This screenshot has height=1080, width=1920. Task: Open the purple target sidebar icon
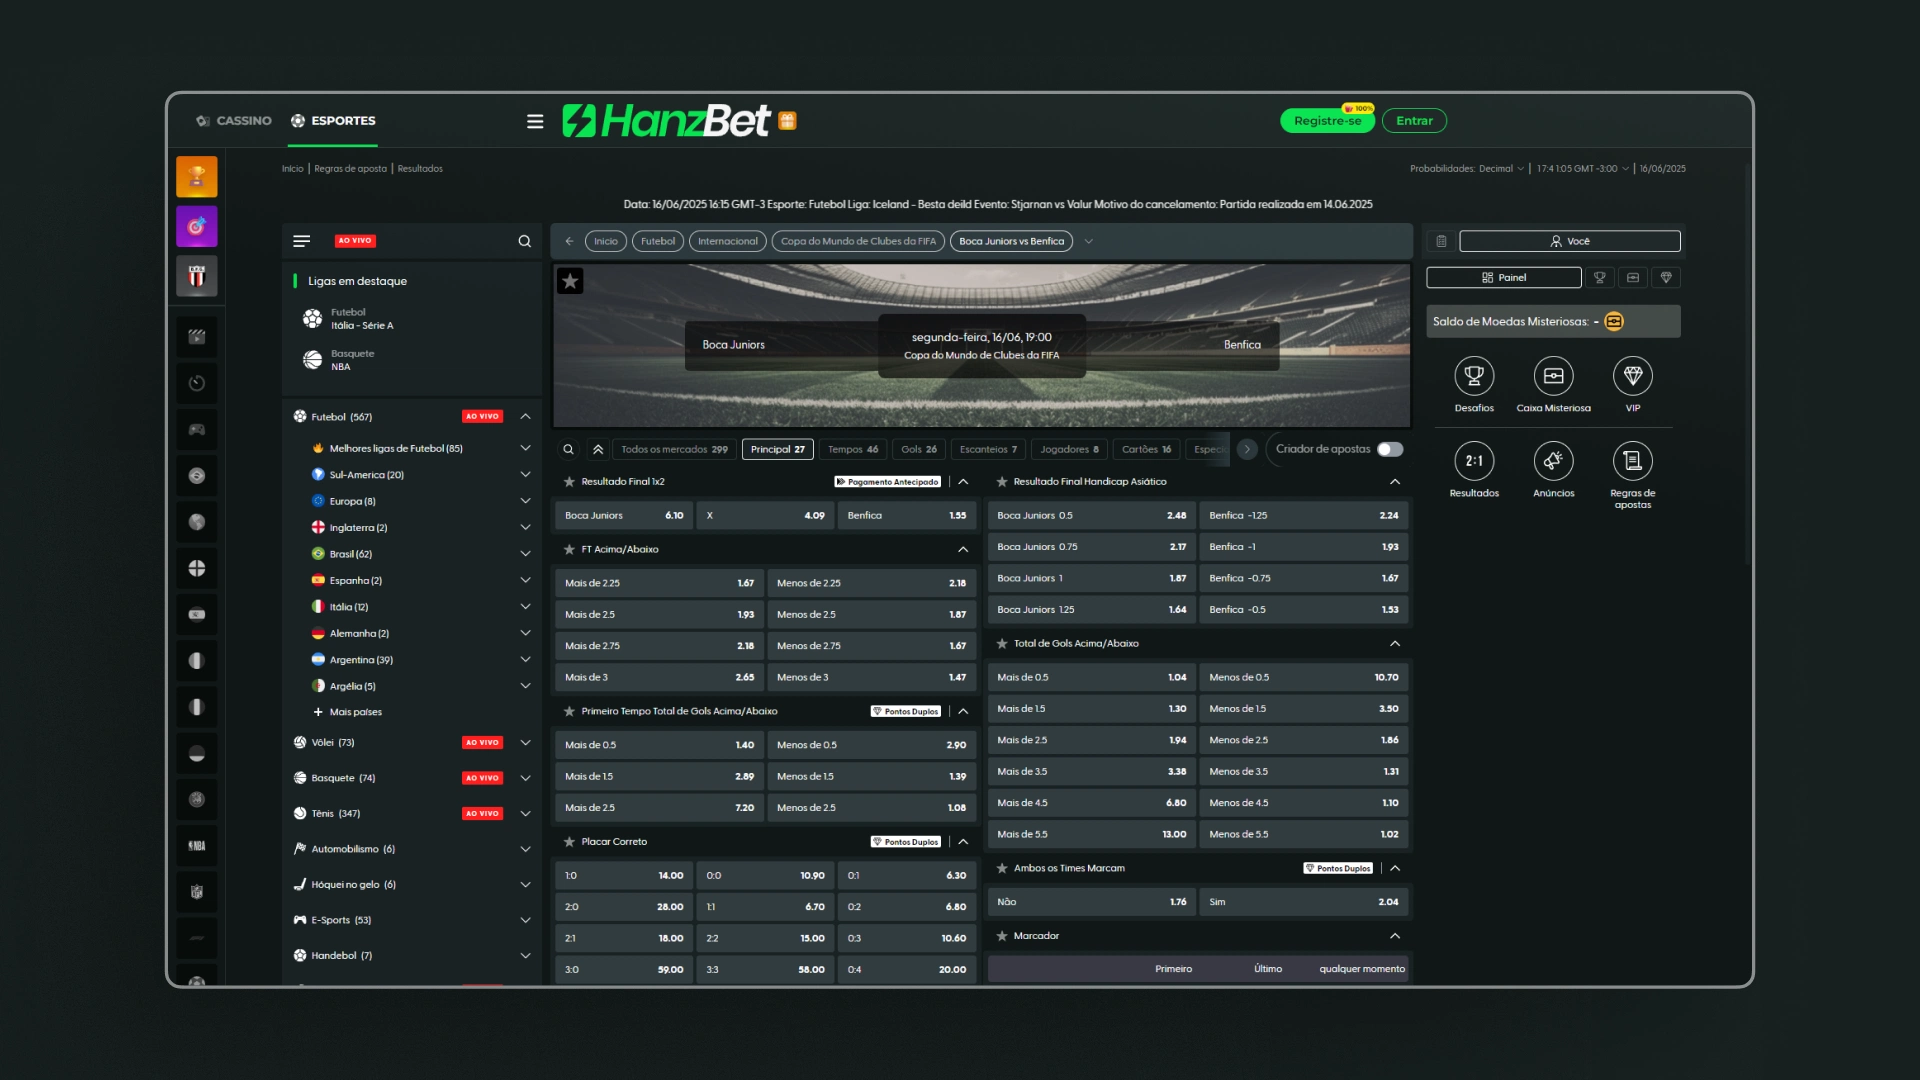[197, 226]
